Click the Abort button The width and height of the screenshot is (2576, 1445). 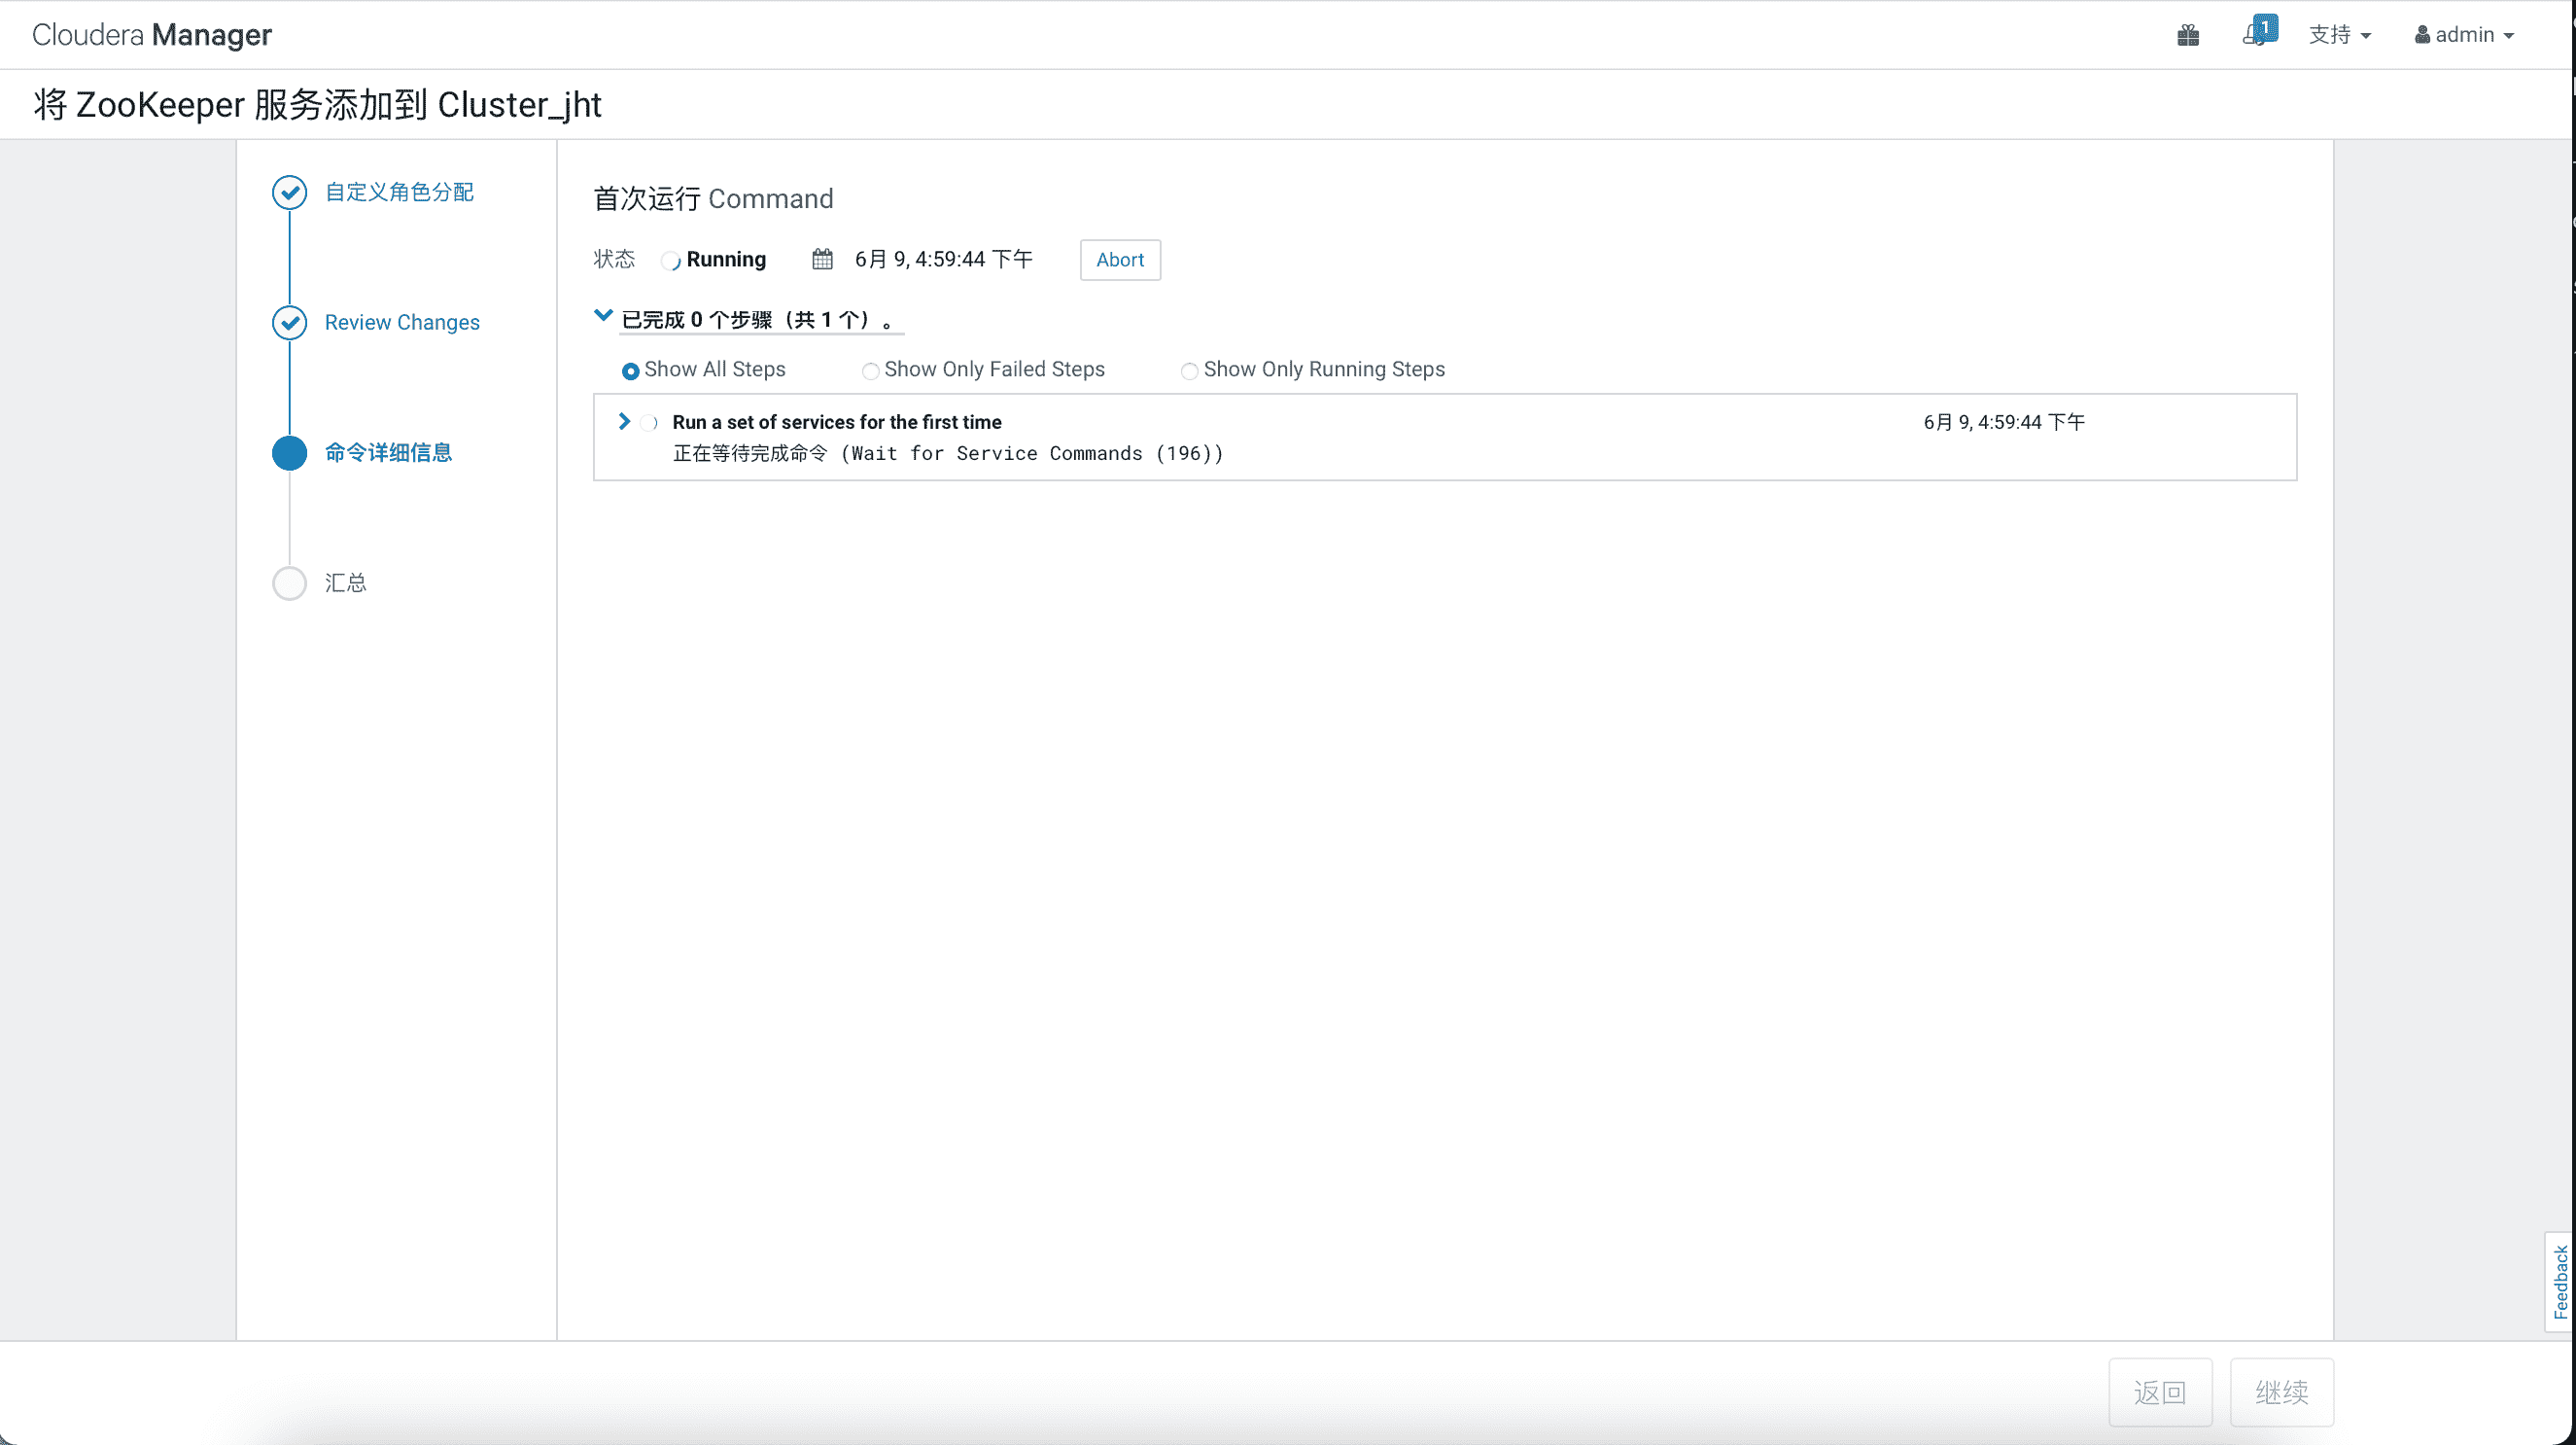point(1120,260)
